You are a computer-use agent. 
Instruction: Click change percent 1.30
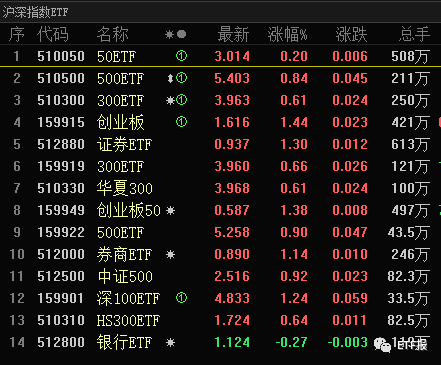[294, 144]
